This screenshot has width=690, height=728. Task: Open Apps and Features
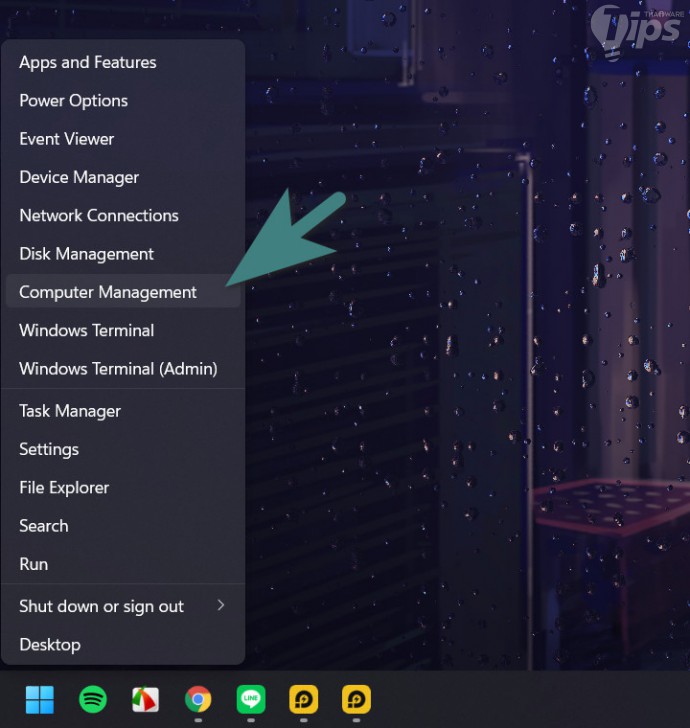click(x=123, y=62)
